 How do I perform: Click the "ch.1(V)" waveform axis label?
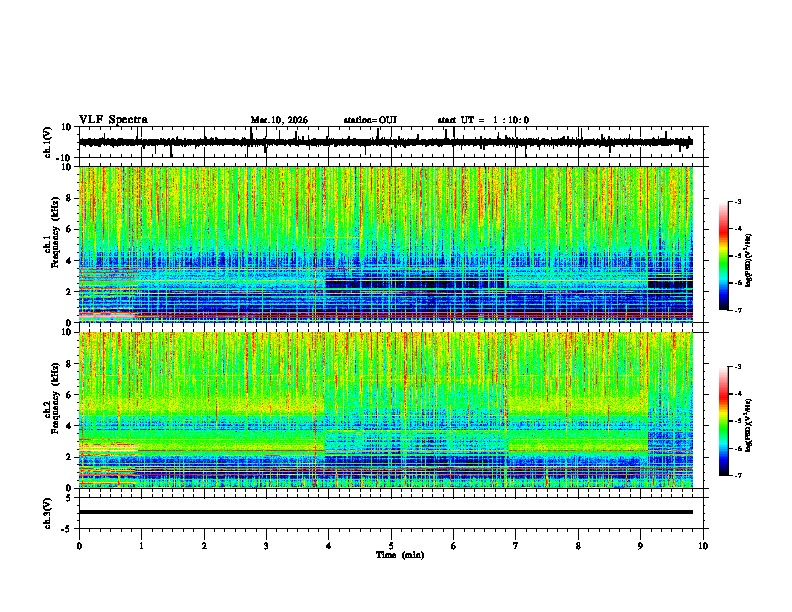48,142
